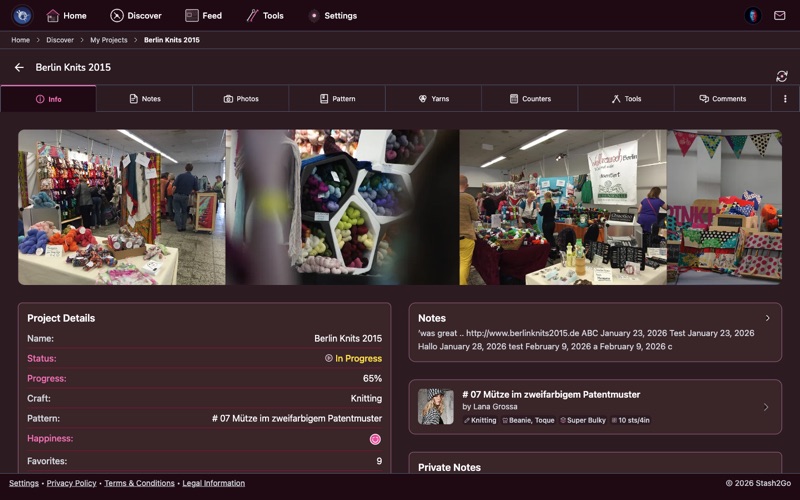
Task: Open the three-dot more options menu
Action: (785, 99)
